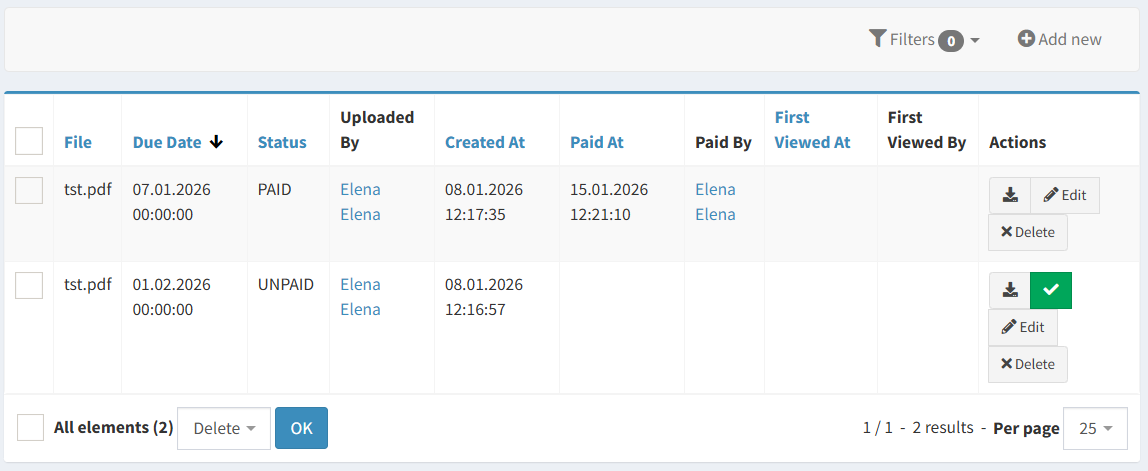Sort table by Created At column
The width and height of the screenshot is (1148, 471).
click(x=485, y=142)
